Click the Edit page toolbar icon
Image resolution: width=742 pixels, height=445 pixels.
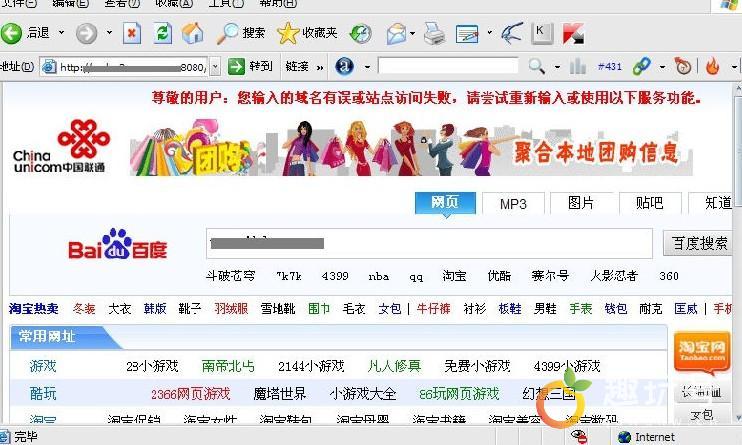(467, 34)
